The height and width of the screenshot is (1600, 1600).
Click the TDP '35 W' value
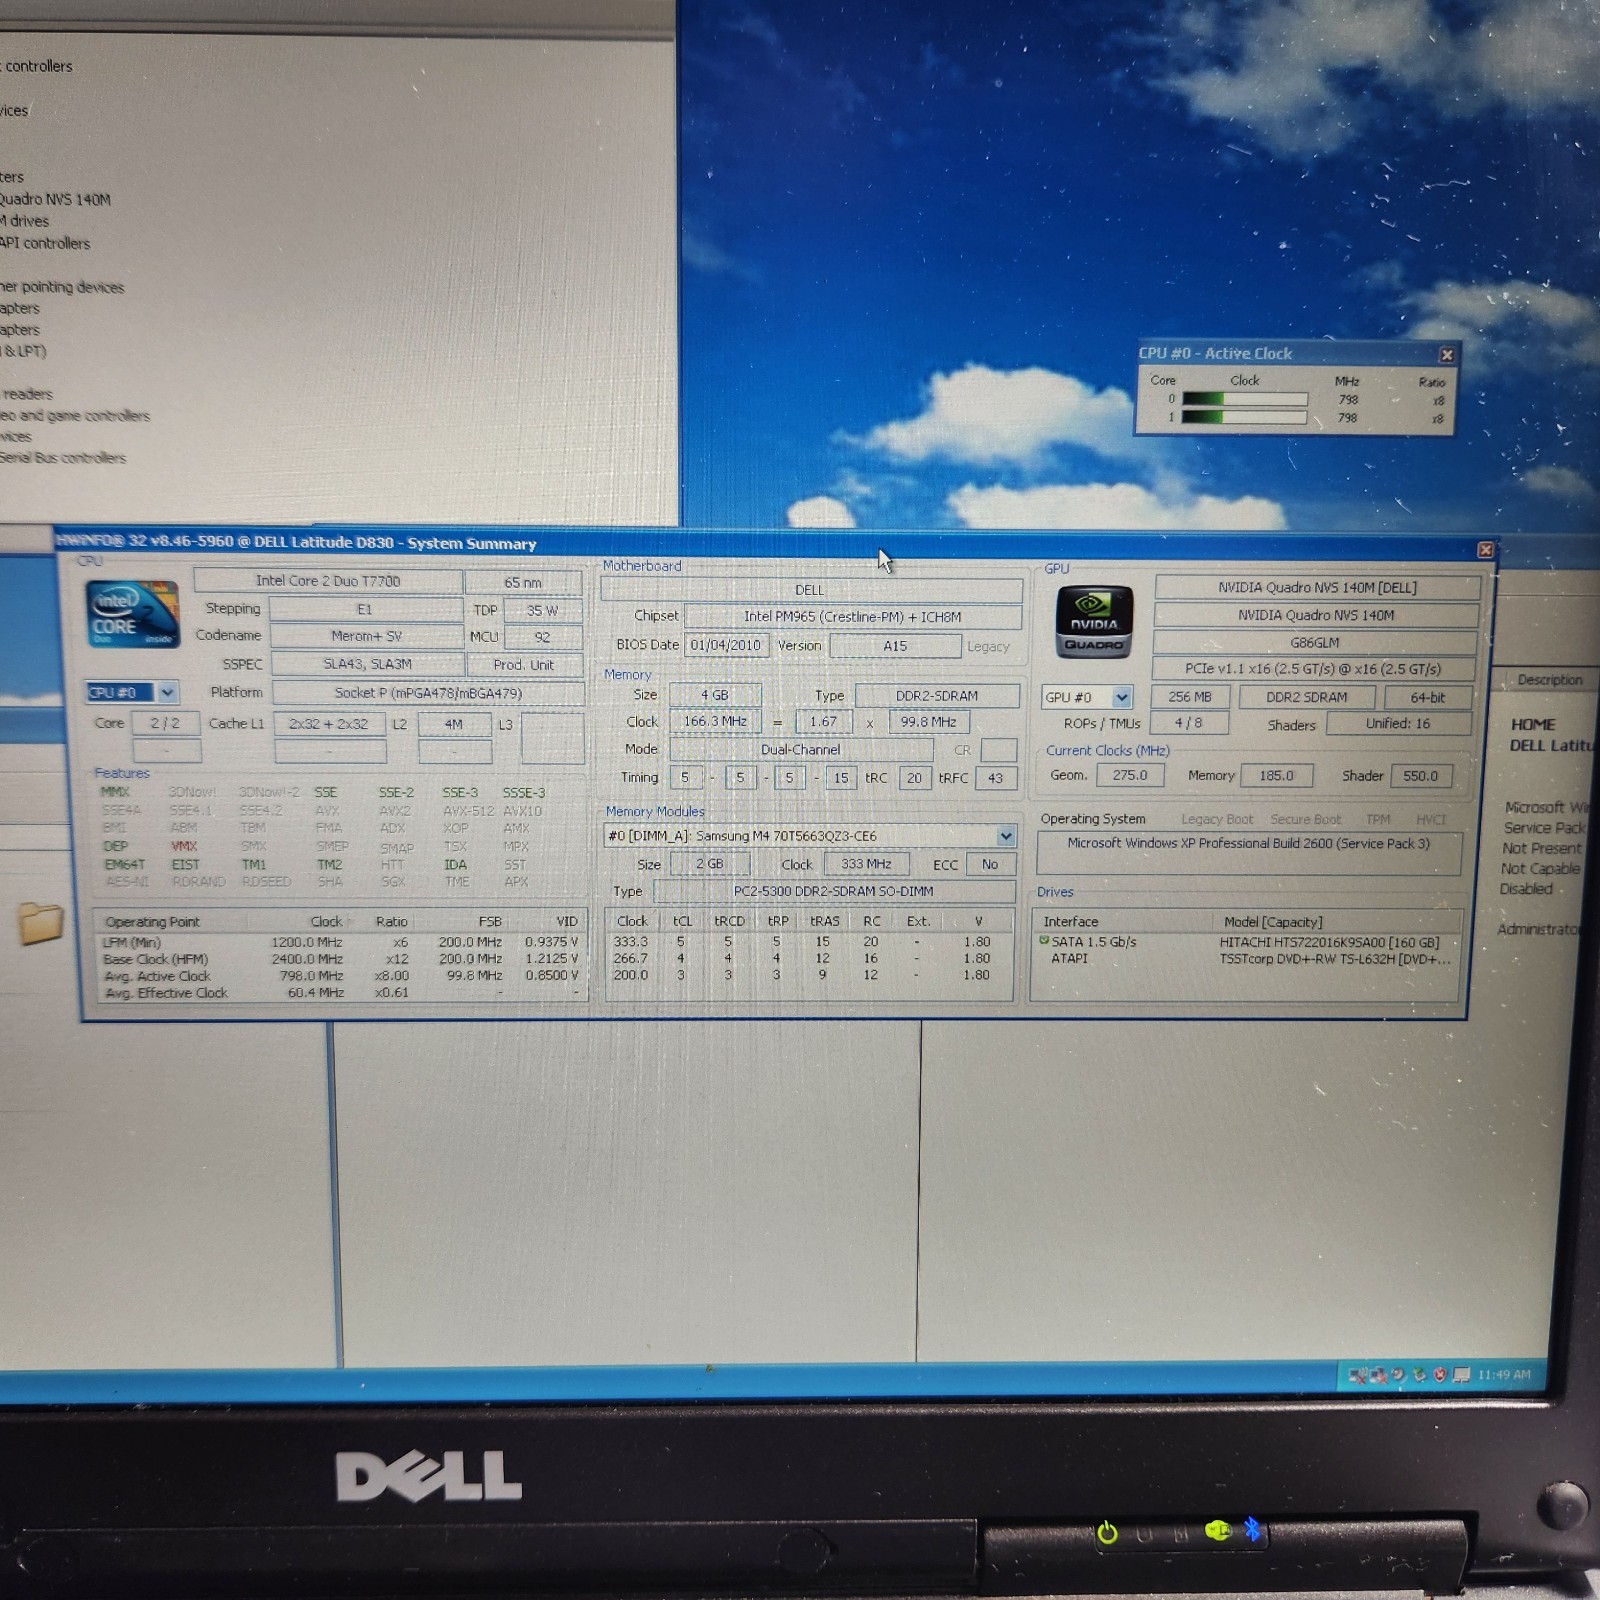pos(542,610)
